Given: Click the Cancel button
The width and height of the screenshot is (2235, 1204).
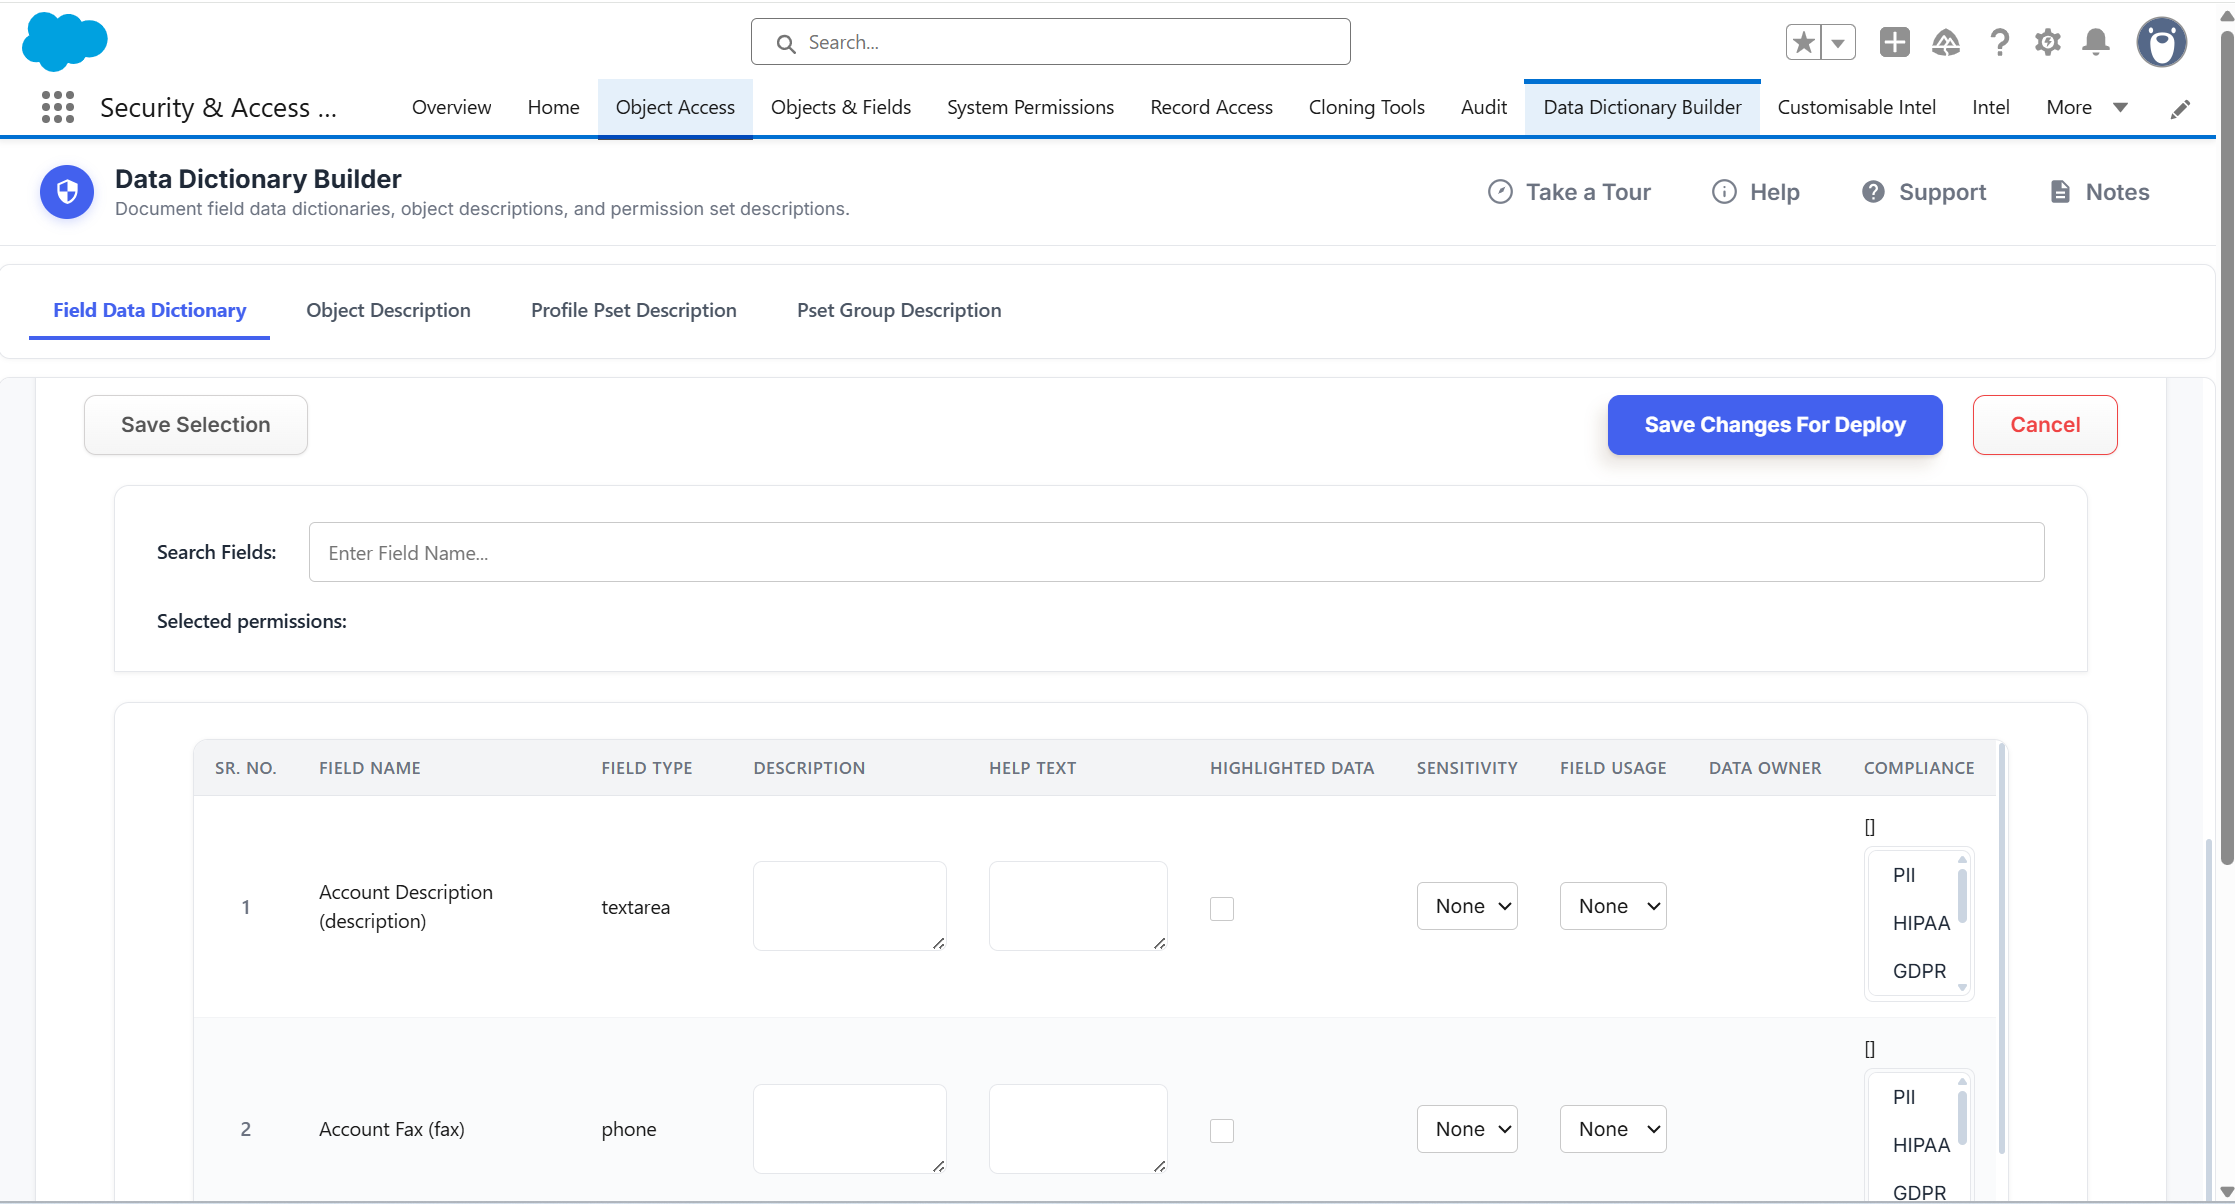Looking at the screenshot, I should click(x=2045, y=425).
